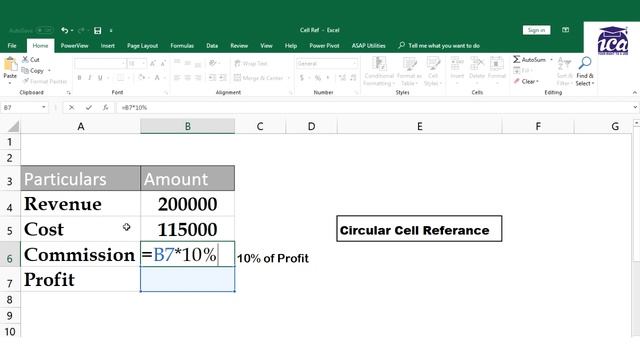
Task: Expand the formula bar chevron
Action: tap(635, 107)
